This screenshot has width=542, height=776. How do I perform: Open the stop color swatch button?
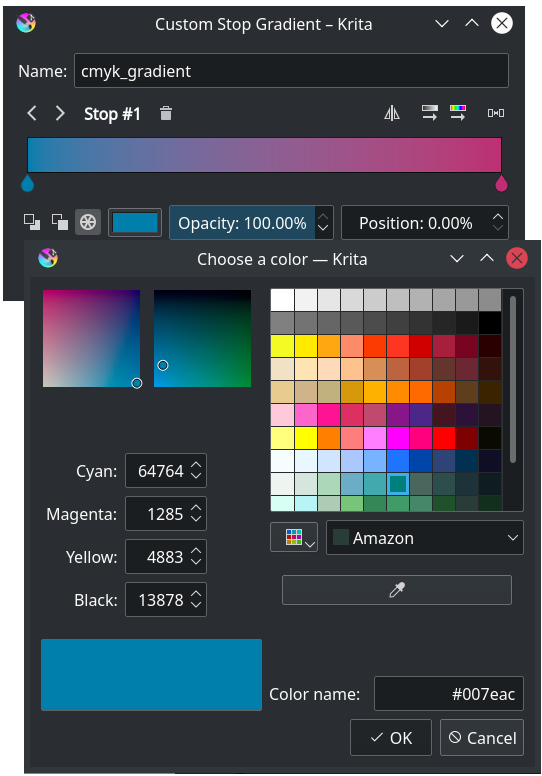pos(135,222)
